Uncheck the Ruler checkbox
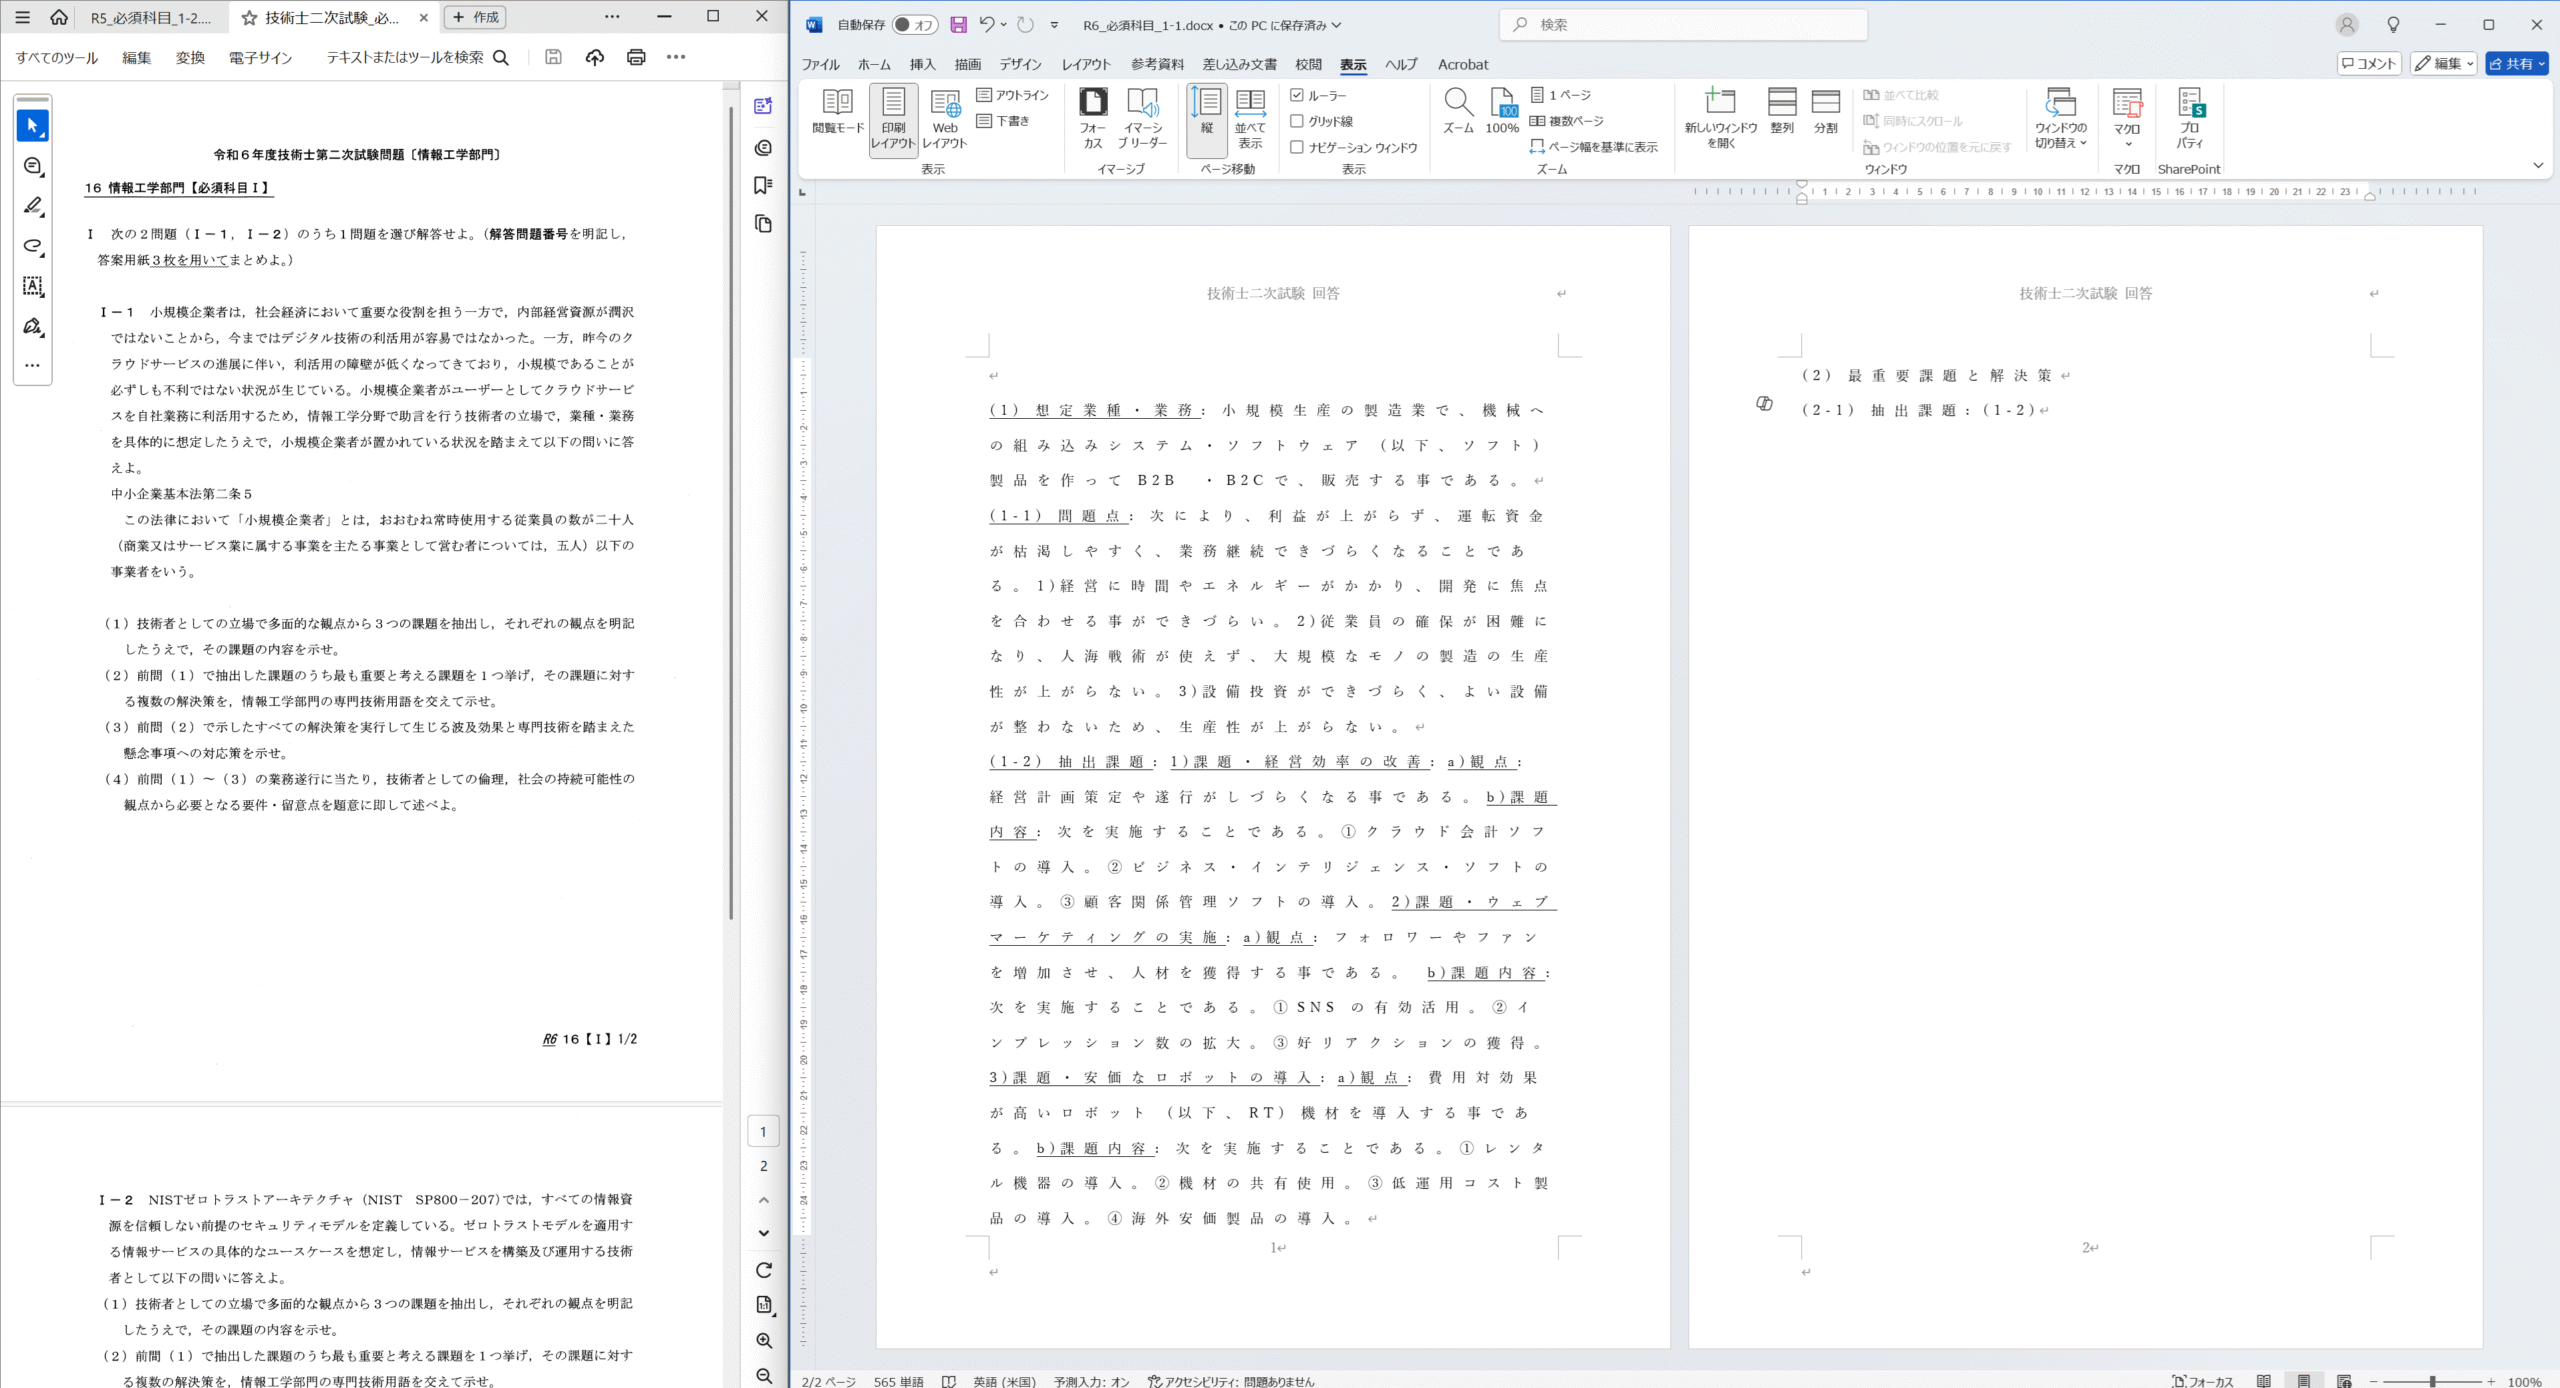 click(1297, 95)
